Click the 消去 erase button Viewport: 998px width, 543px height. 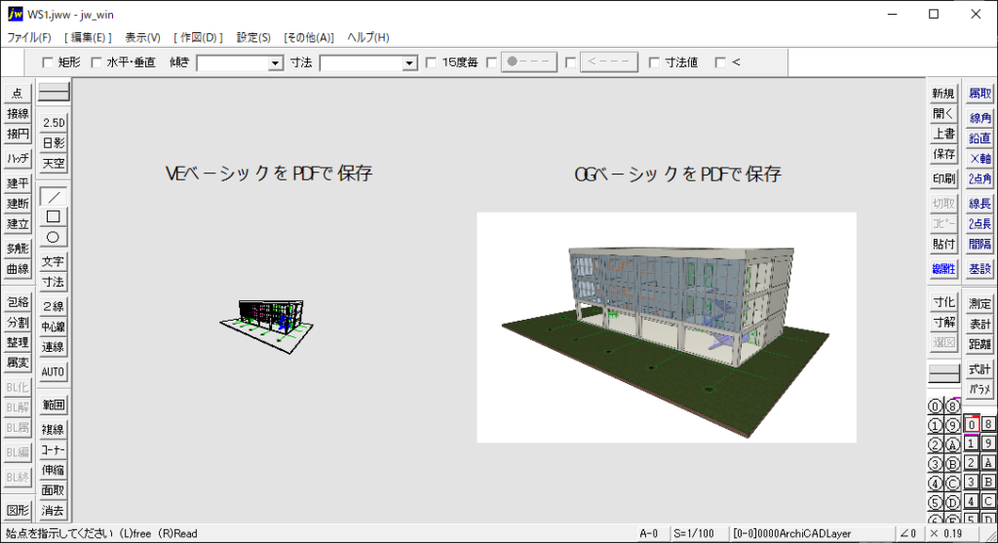[53, 511]
